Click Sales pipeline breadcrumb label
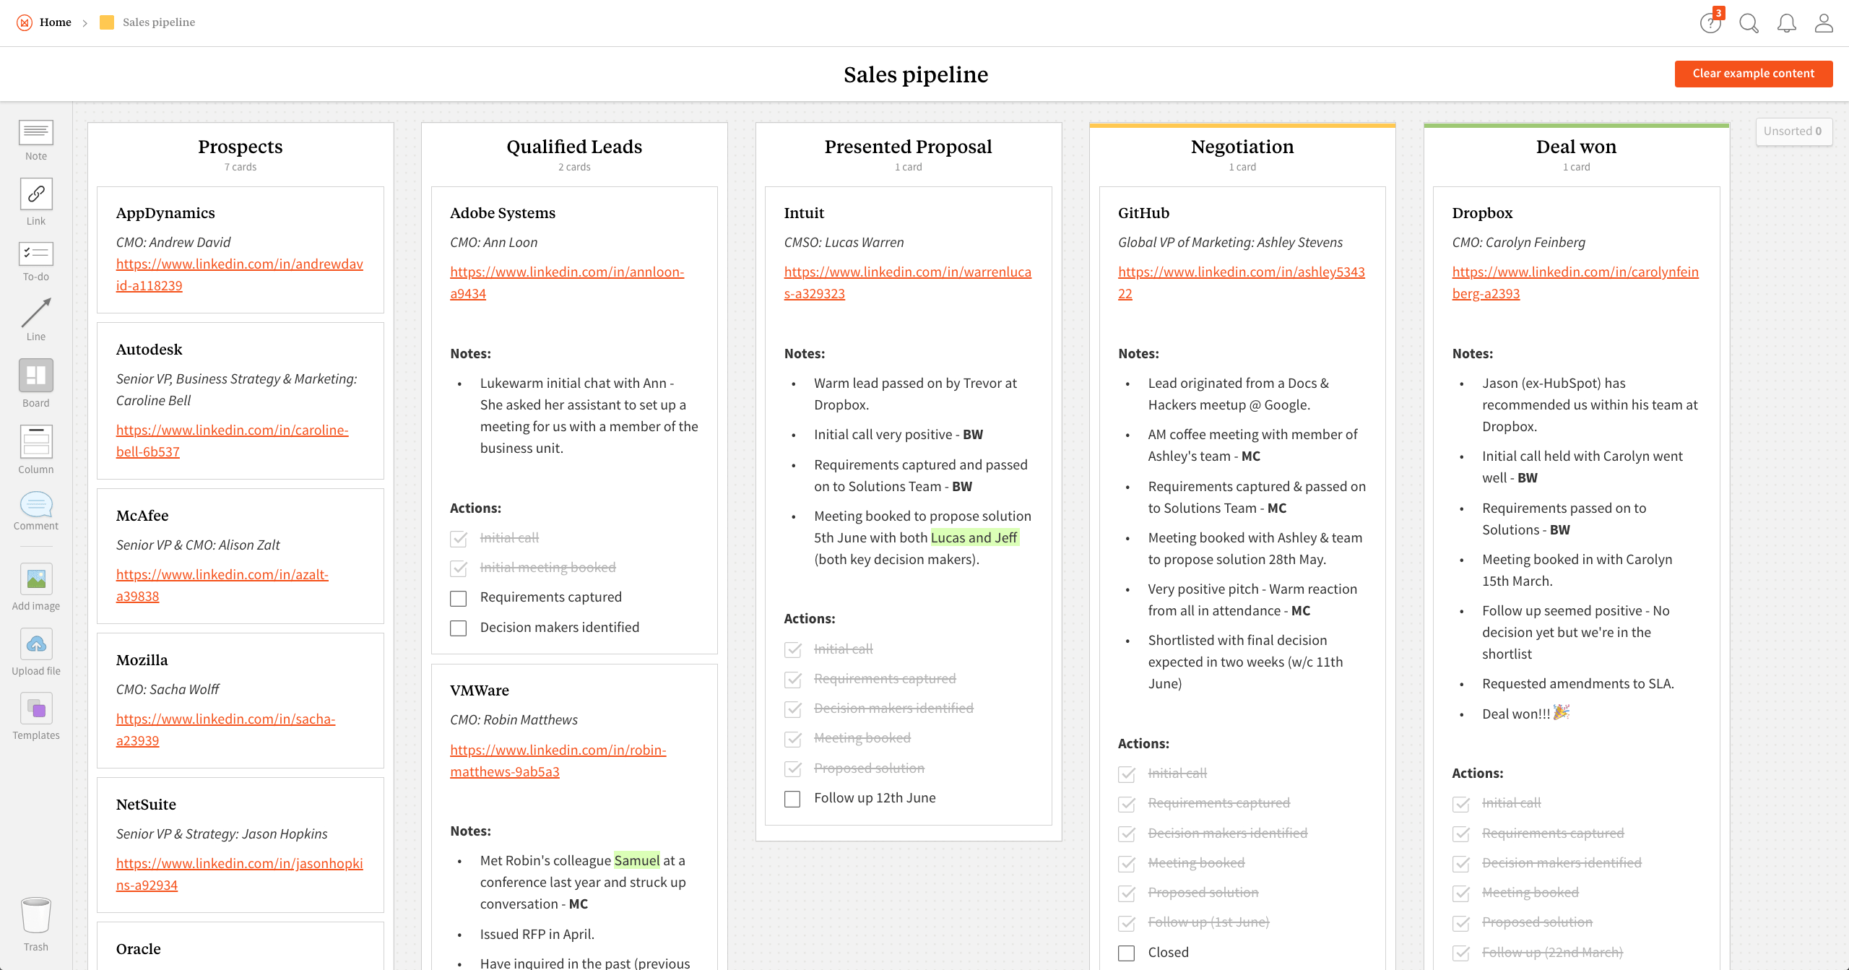 click(159, 22)
